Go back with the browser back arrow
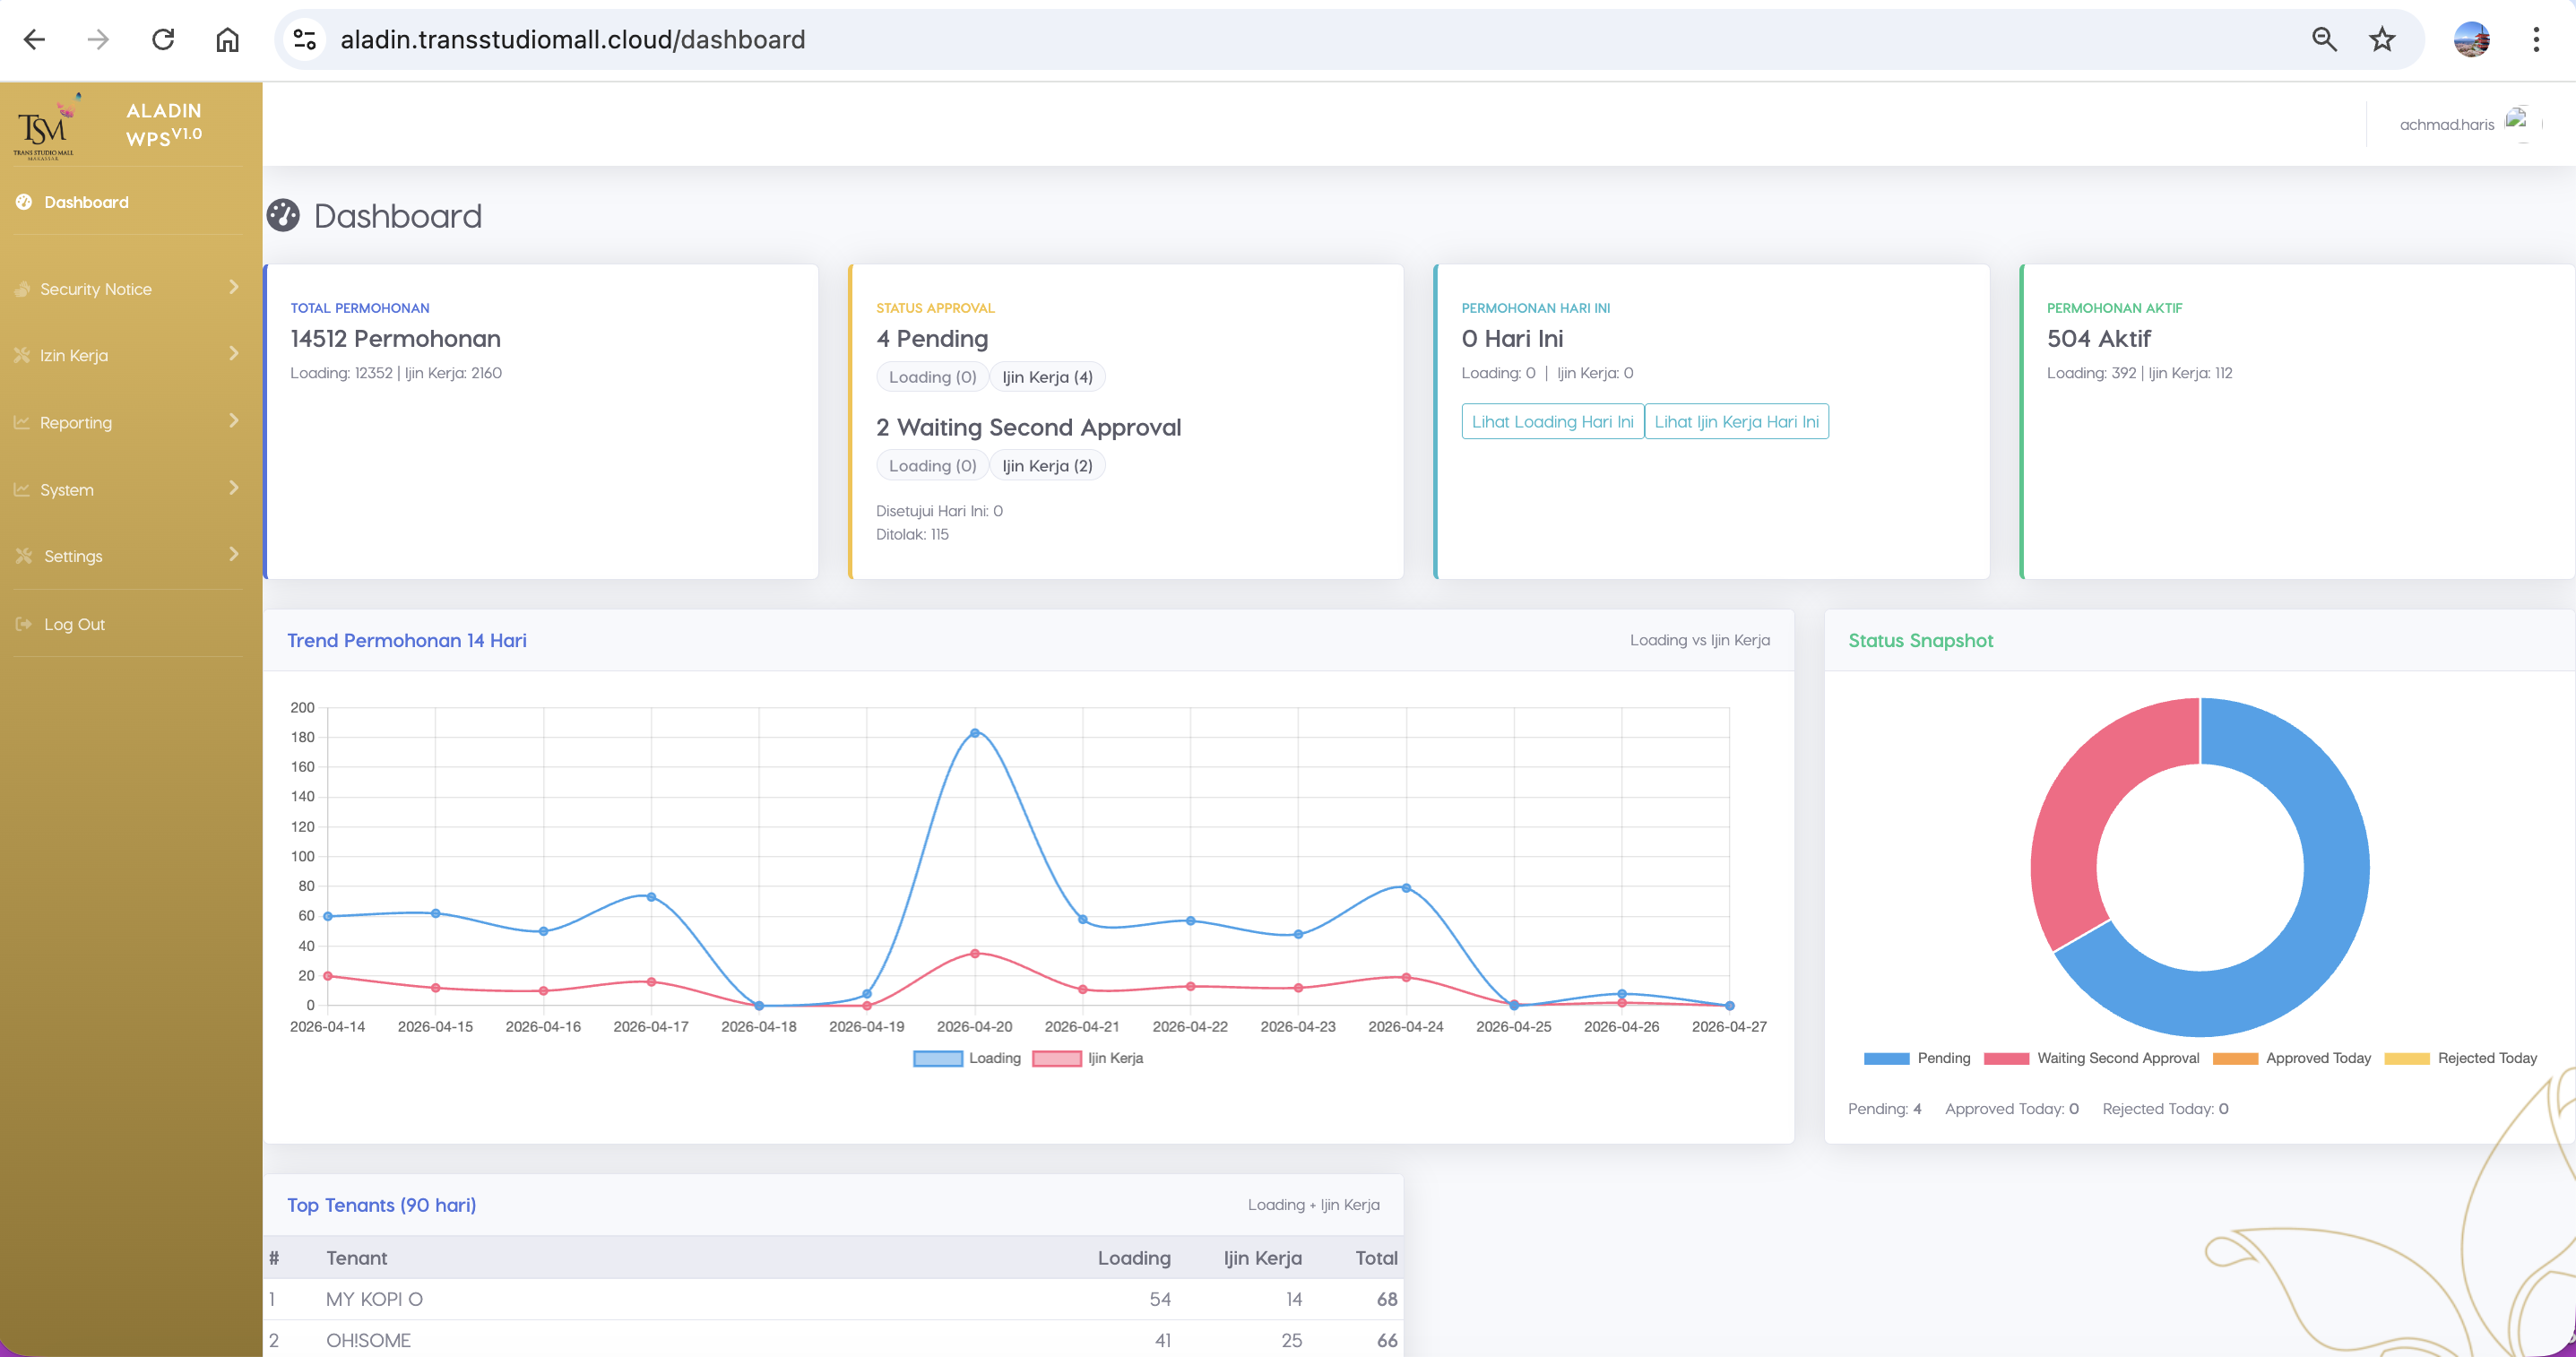Image resolution: width=2576 pixels, height=1357 pixels. coord(34,40)
